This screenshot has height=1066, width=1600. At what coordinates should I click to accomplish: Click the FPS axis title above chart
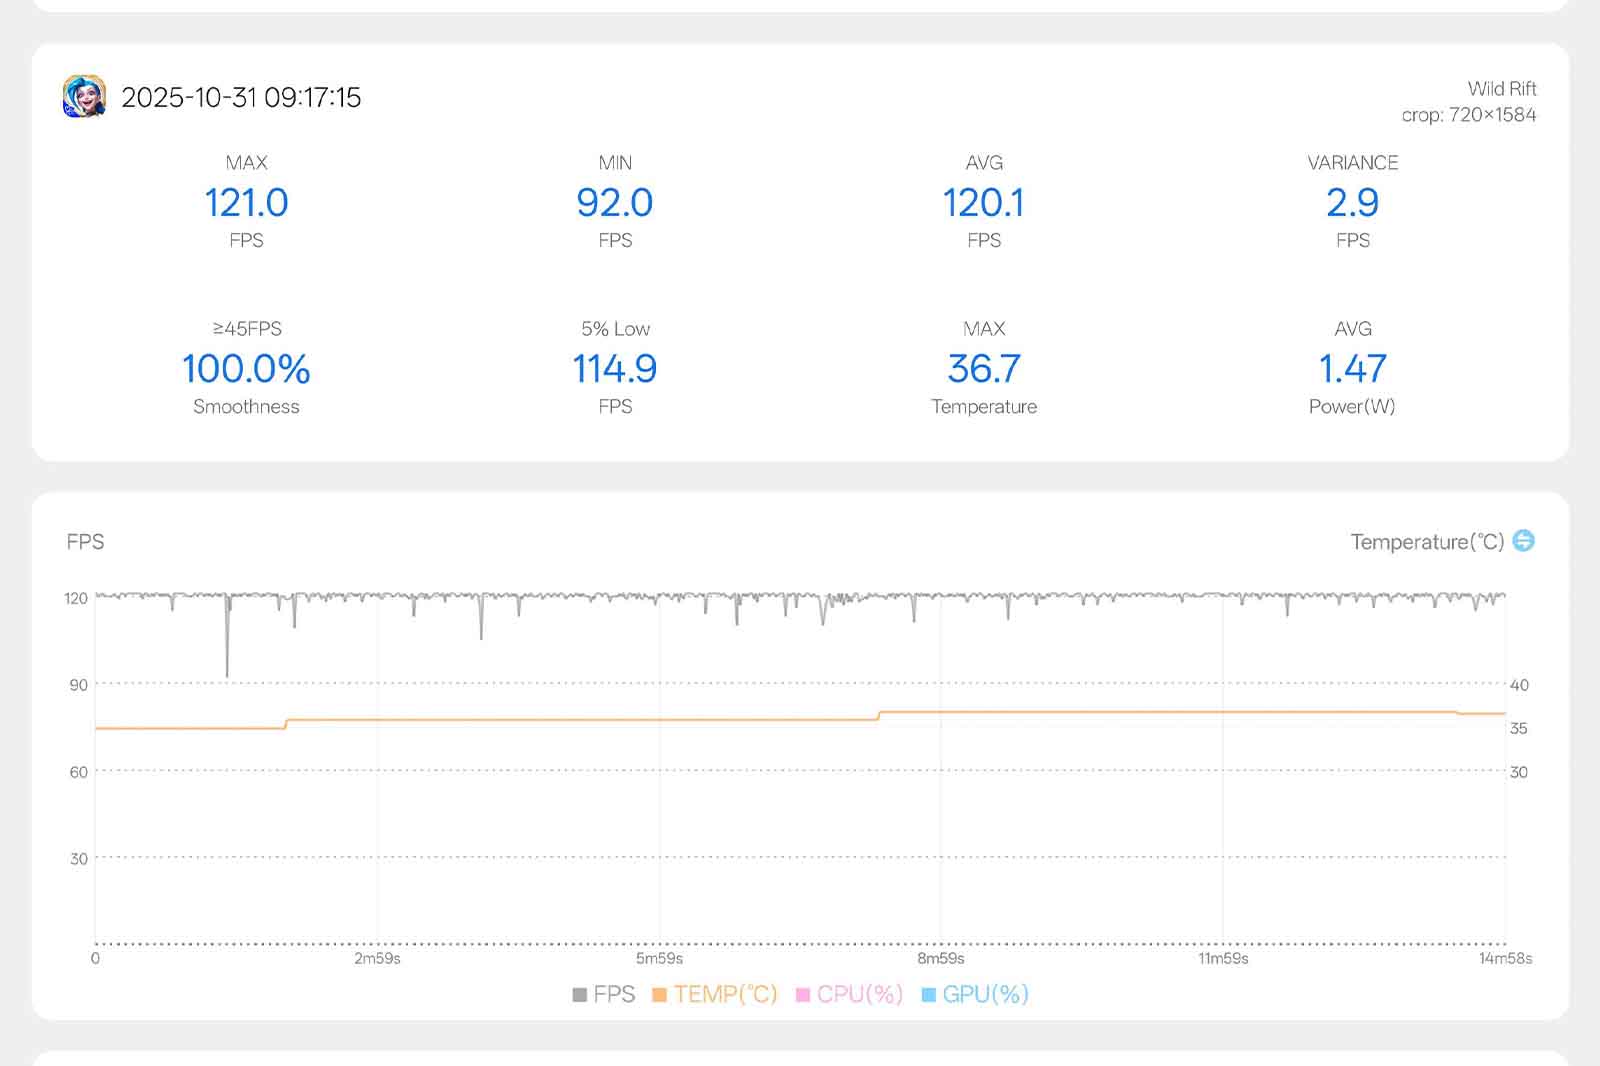pyautogui.click(x=85, y=541)
